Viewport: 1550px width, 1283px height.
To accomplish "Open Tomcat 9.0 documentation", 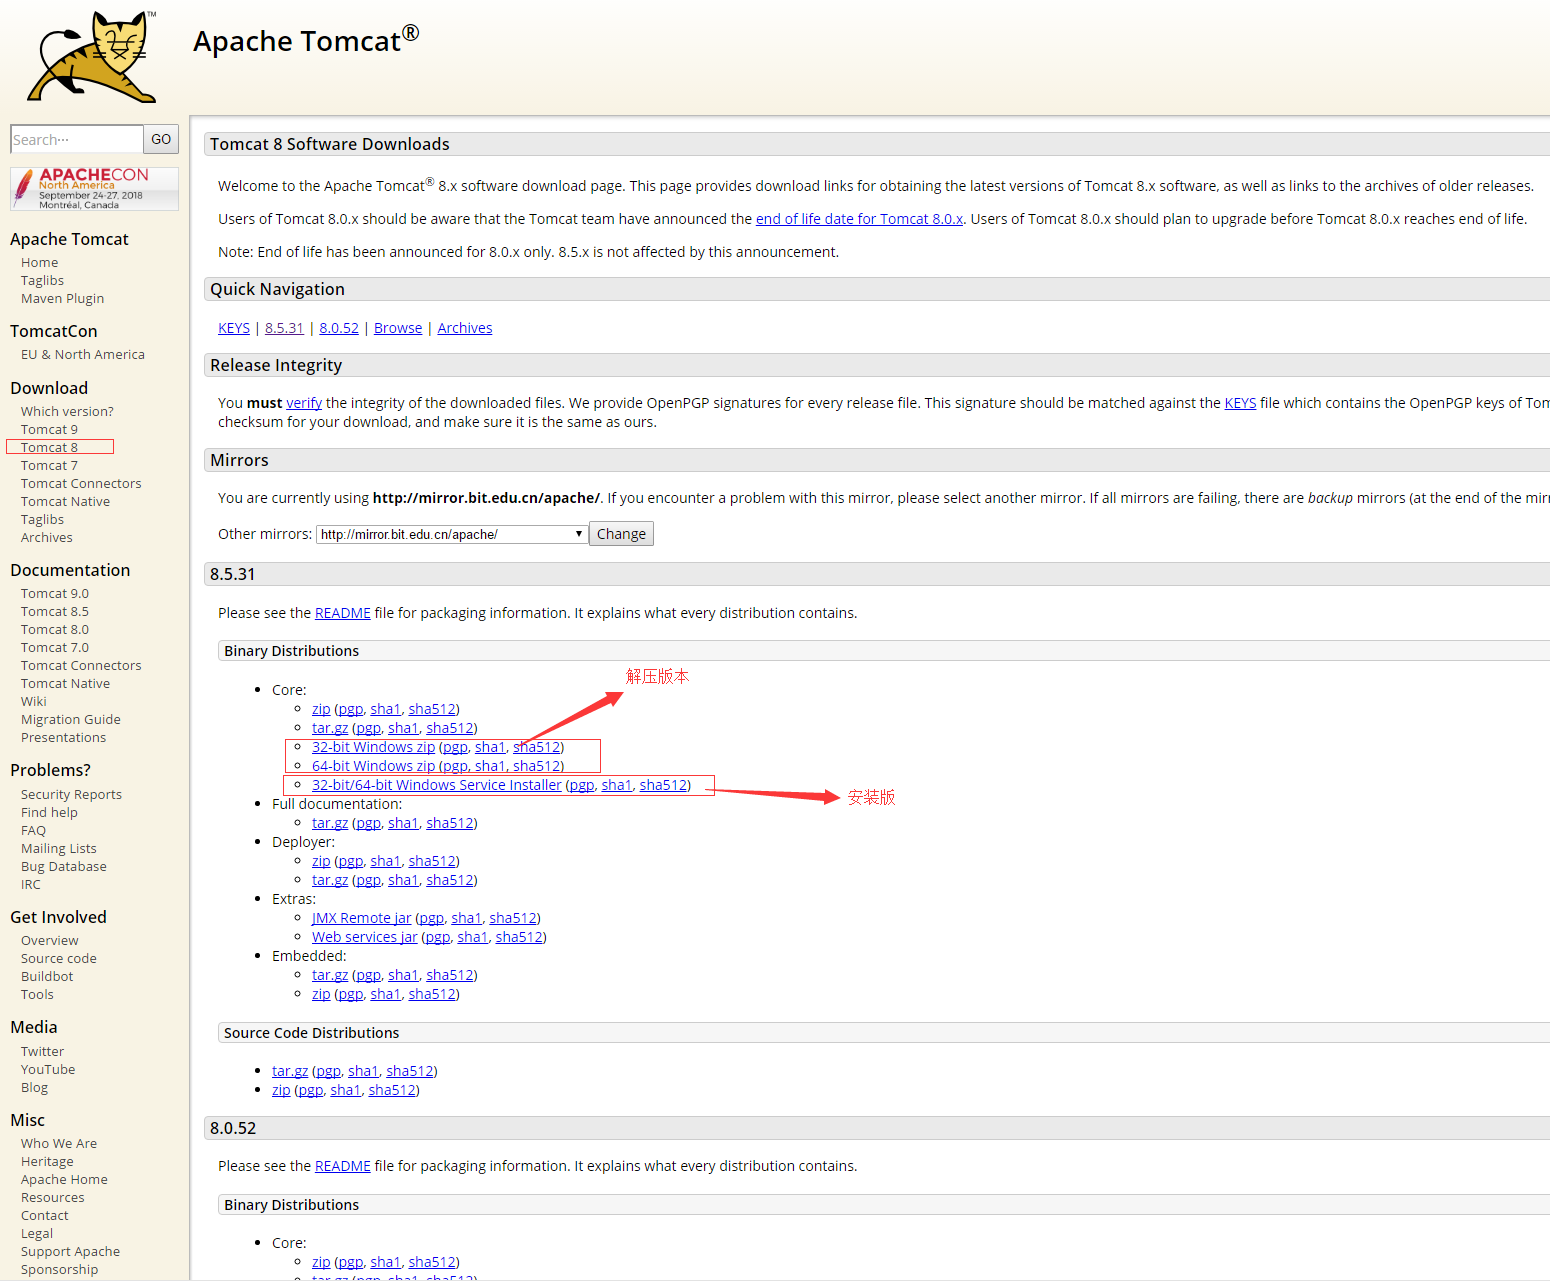I will click(55, 594).
